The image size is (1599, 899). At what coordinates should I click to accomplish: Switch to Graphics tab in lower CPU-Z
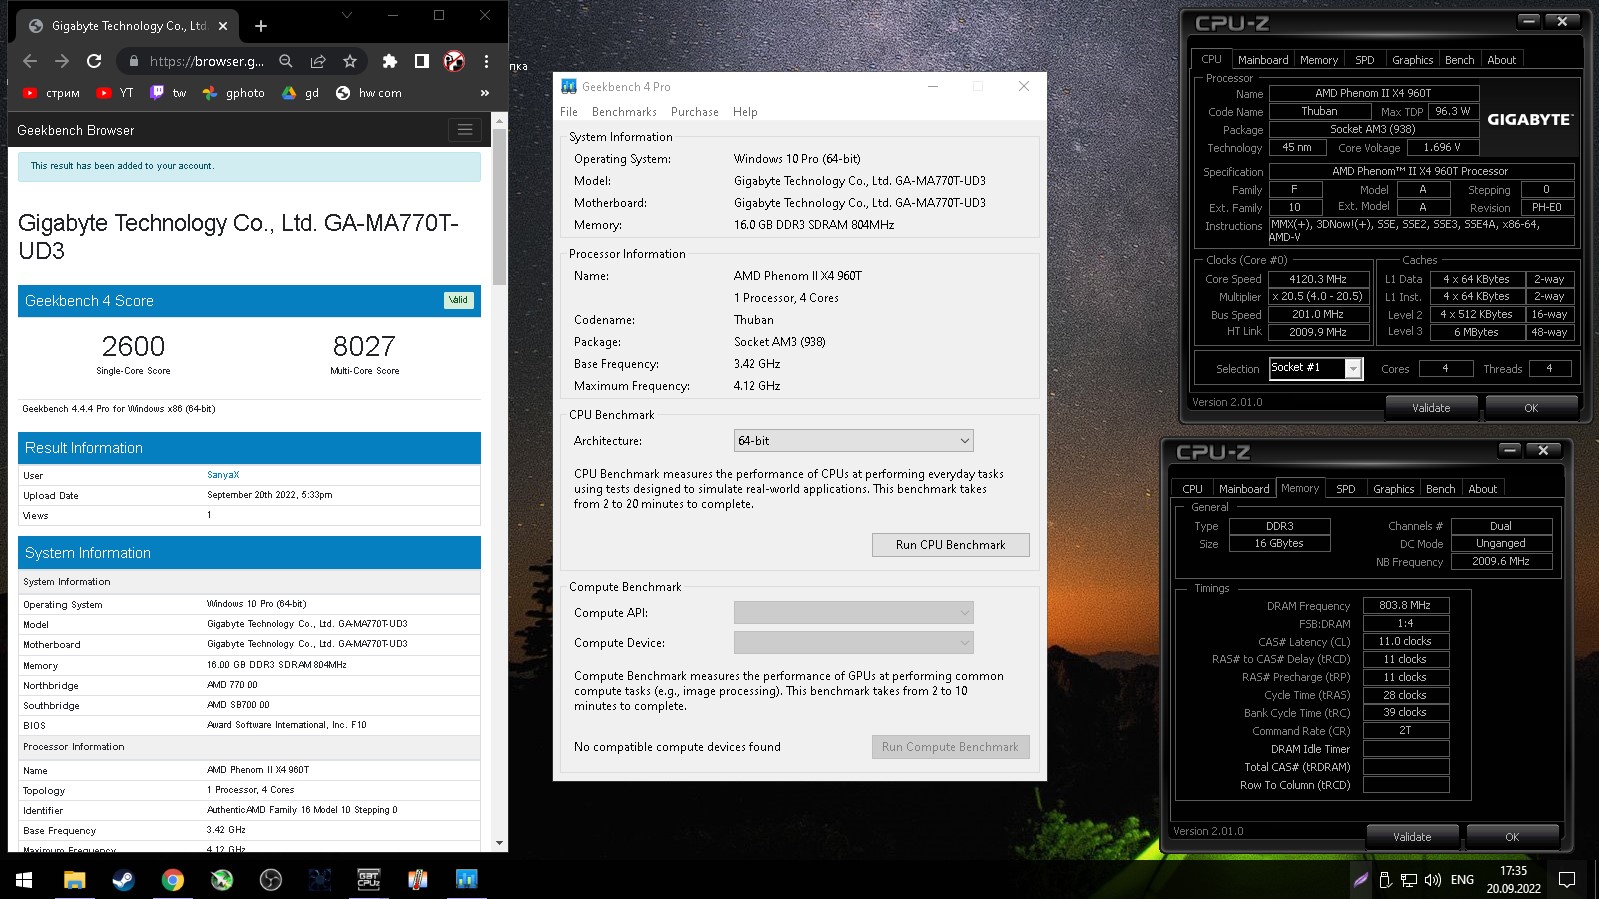coord(1393,489)
